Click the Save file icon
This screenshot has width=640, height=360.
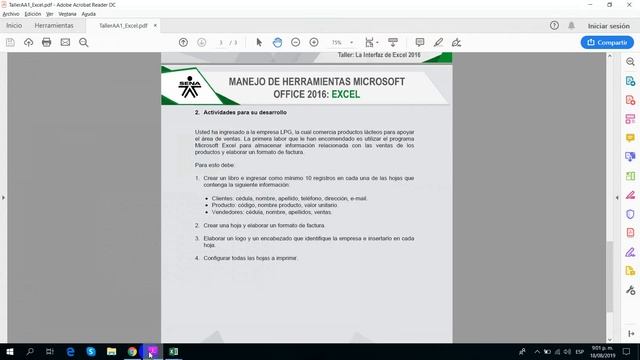click(x=10, y=42)
